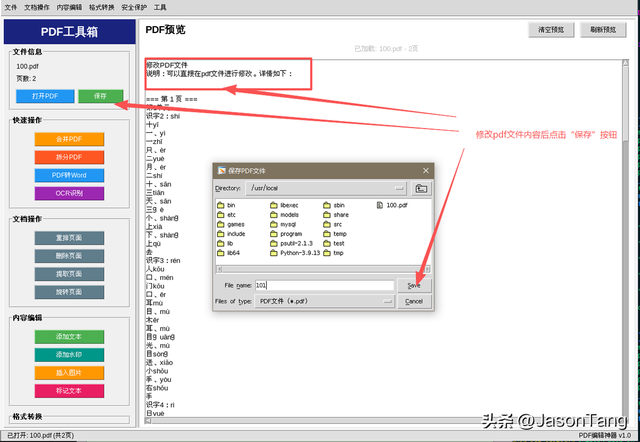Close the 保存PDF文件 dialog
The image size is (640, 442).
pos(426,171)
